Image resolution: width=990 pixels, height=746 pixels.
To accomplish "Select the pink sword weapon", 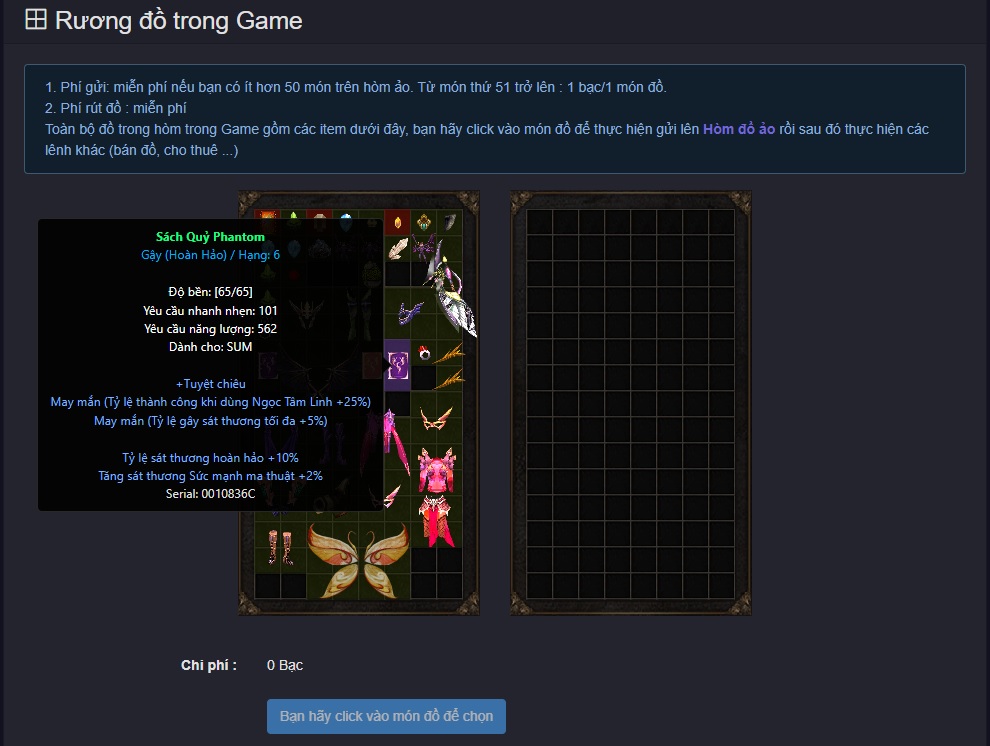I will 396,442.
